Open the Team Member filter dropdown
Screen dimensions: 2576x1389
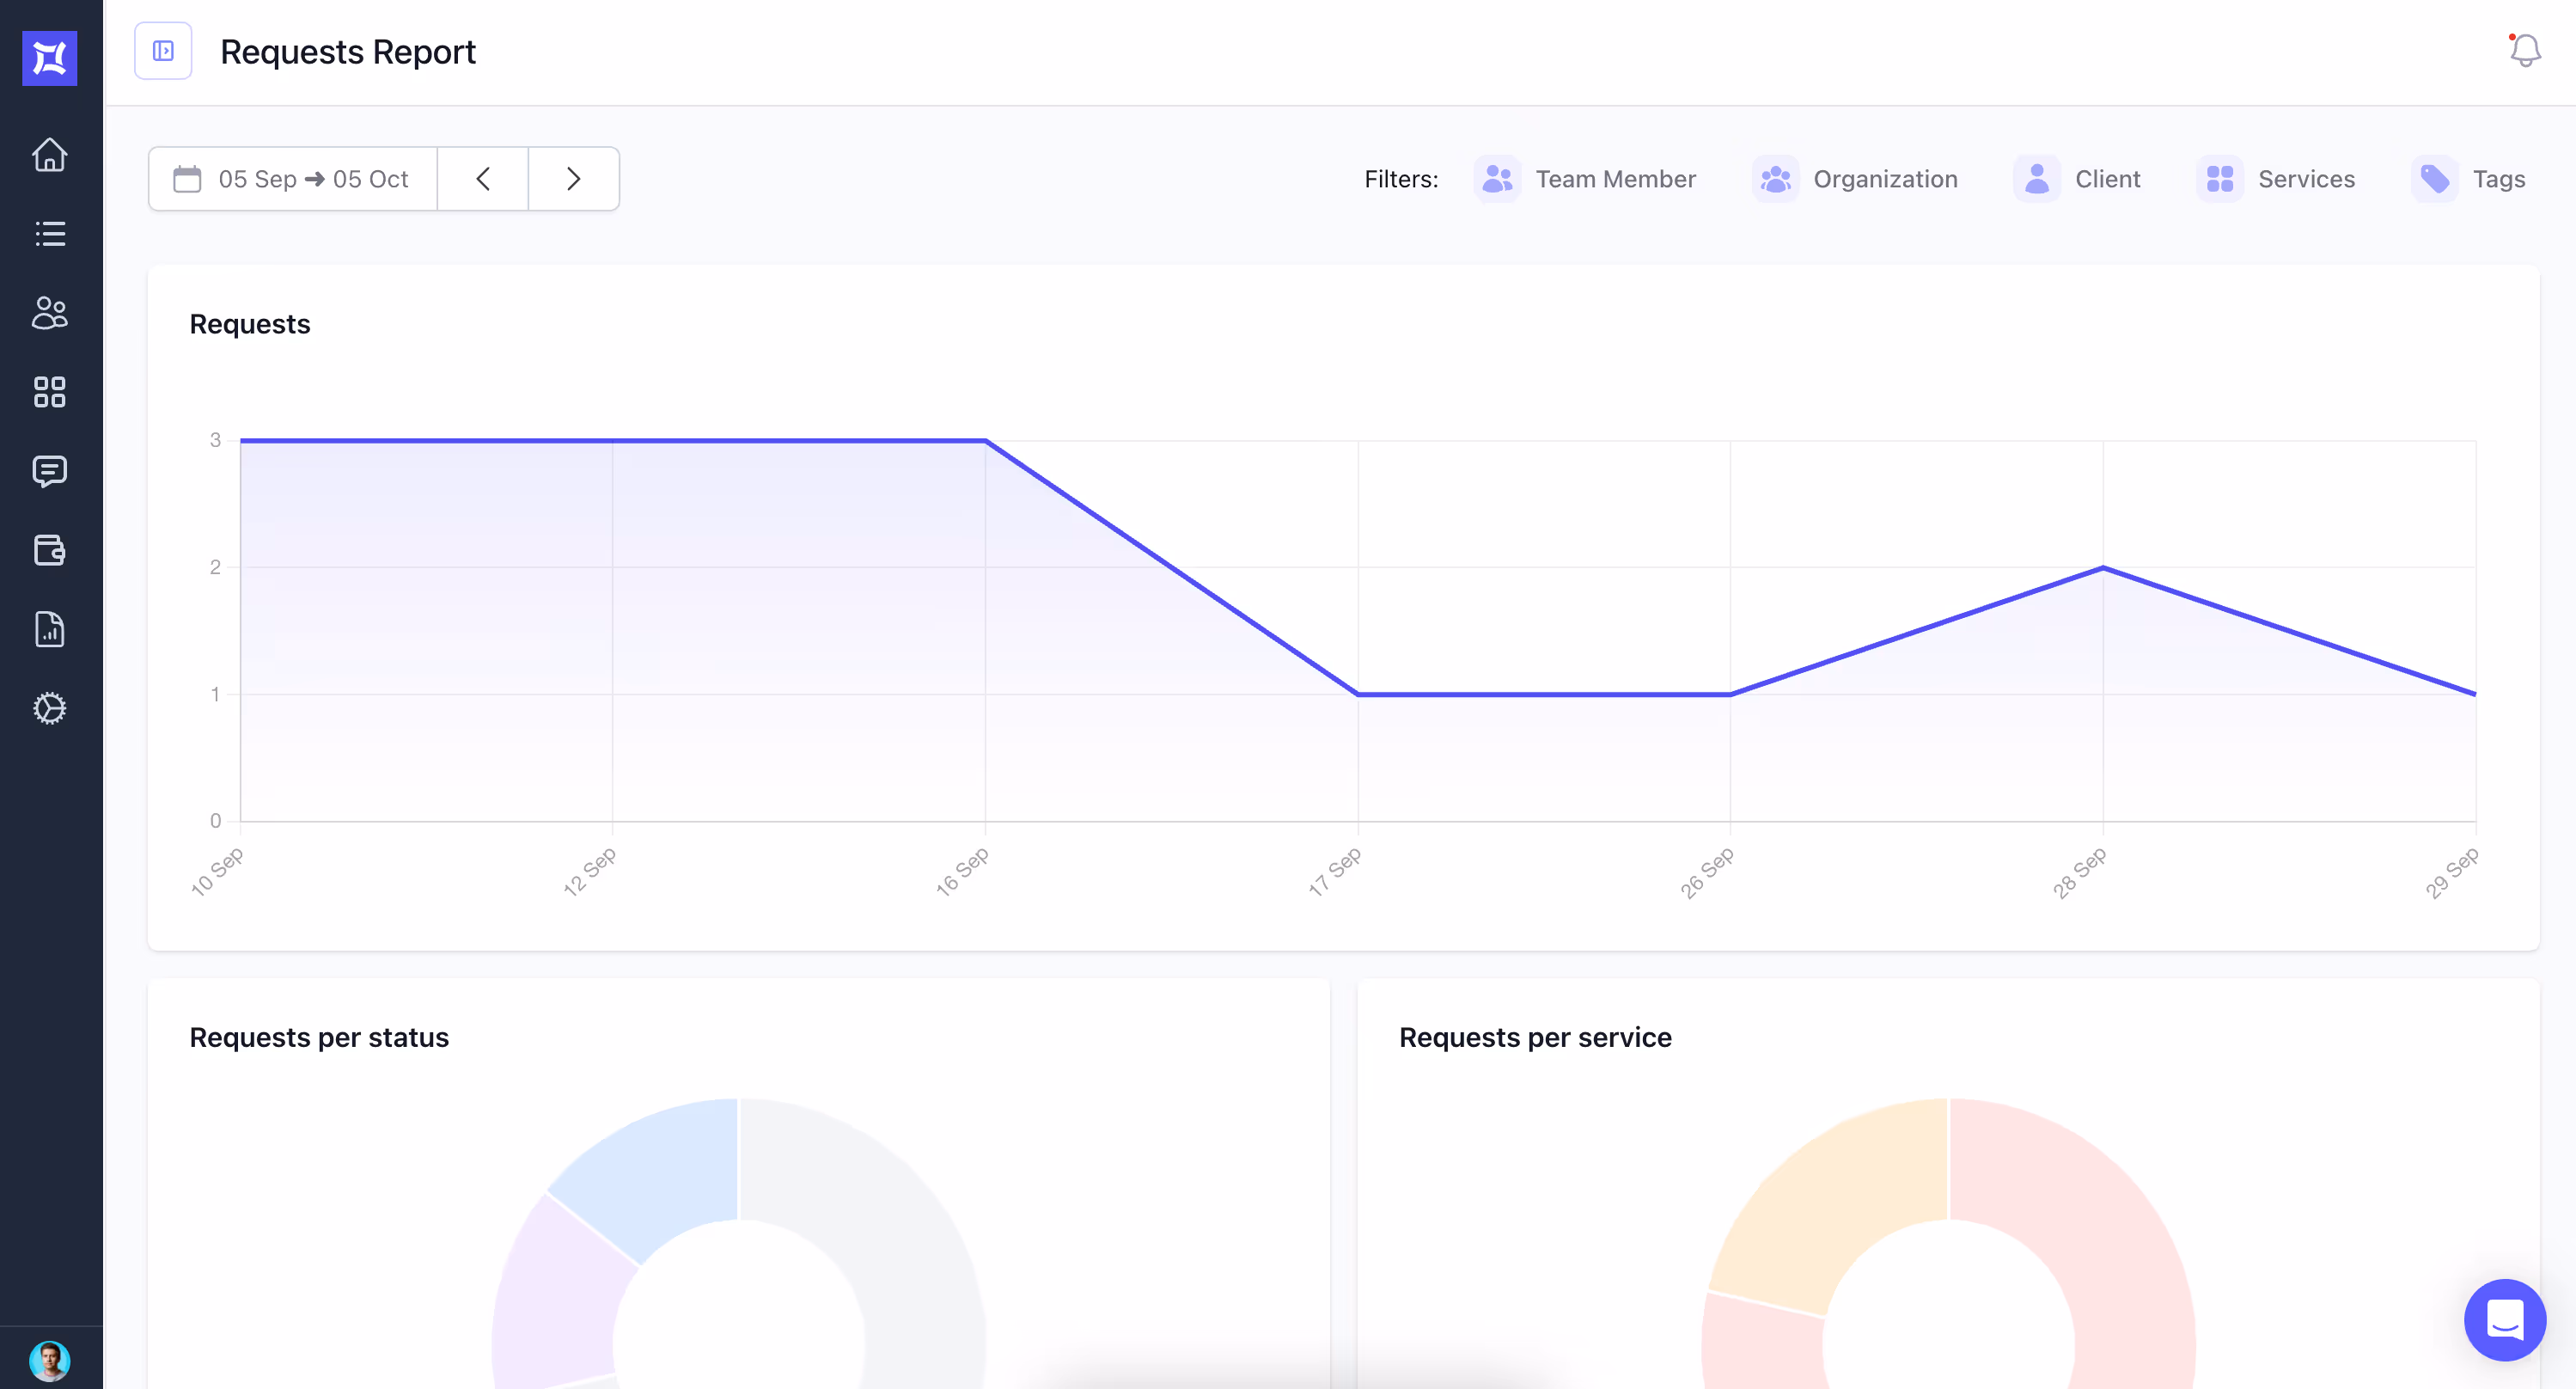coord(1585,179)
